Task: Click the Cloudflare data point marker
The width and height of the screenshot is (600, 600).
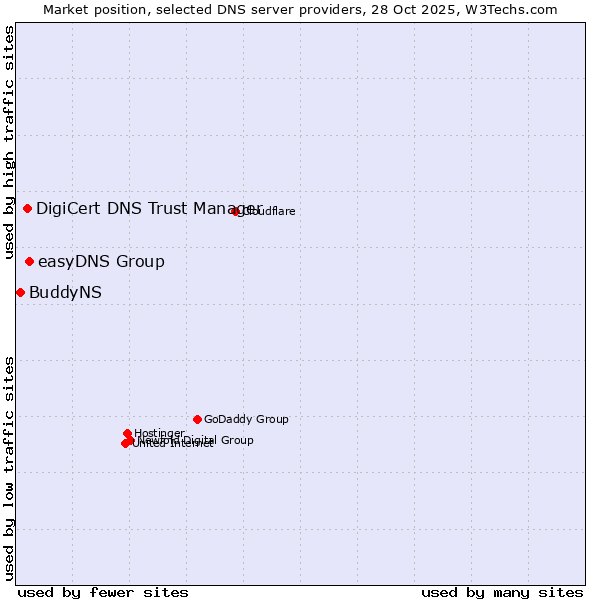Action: (x=236, y=211)
